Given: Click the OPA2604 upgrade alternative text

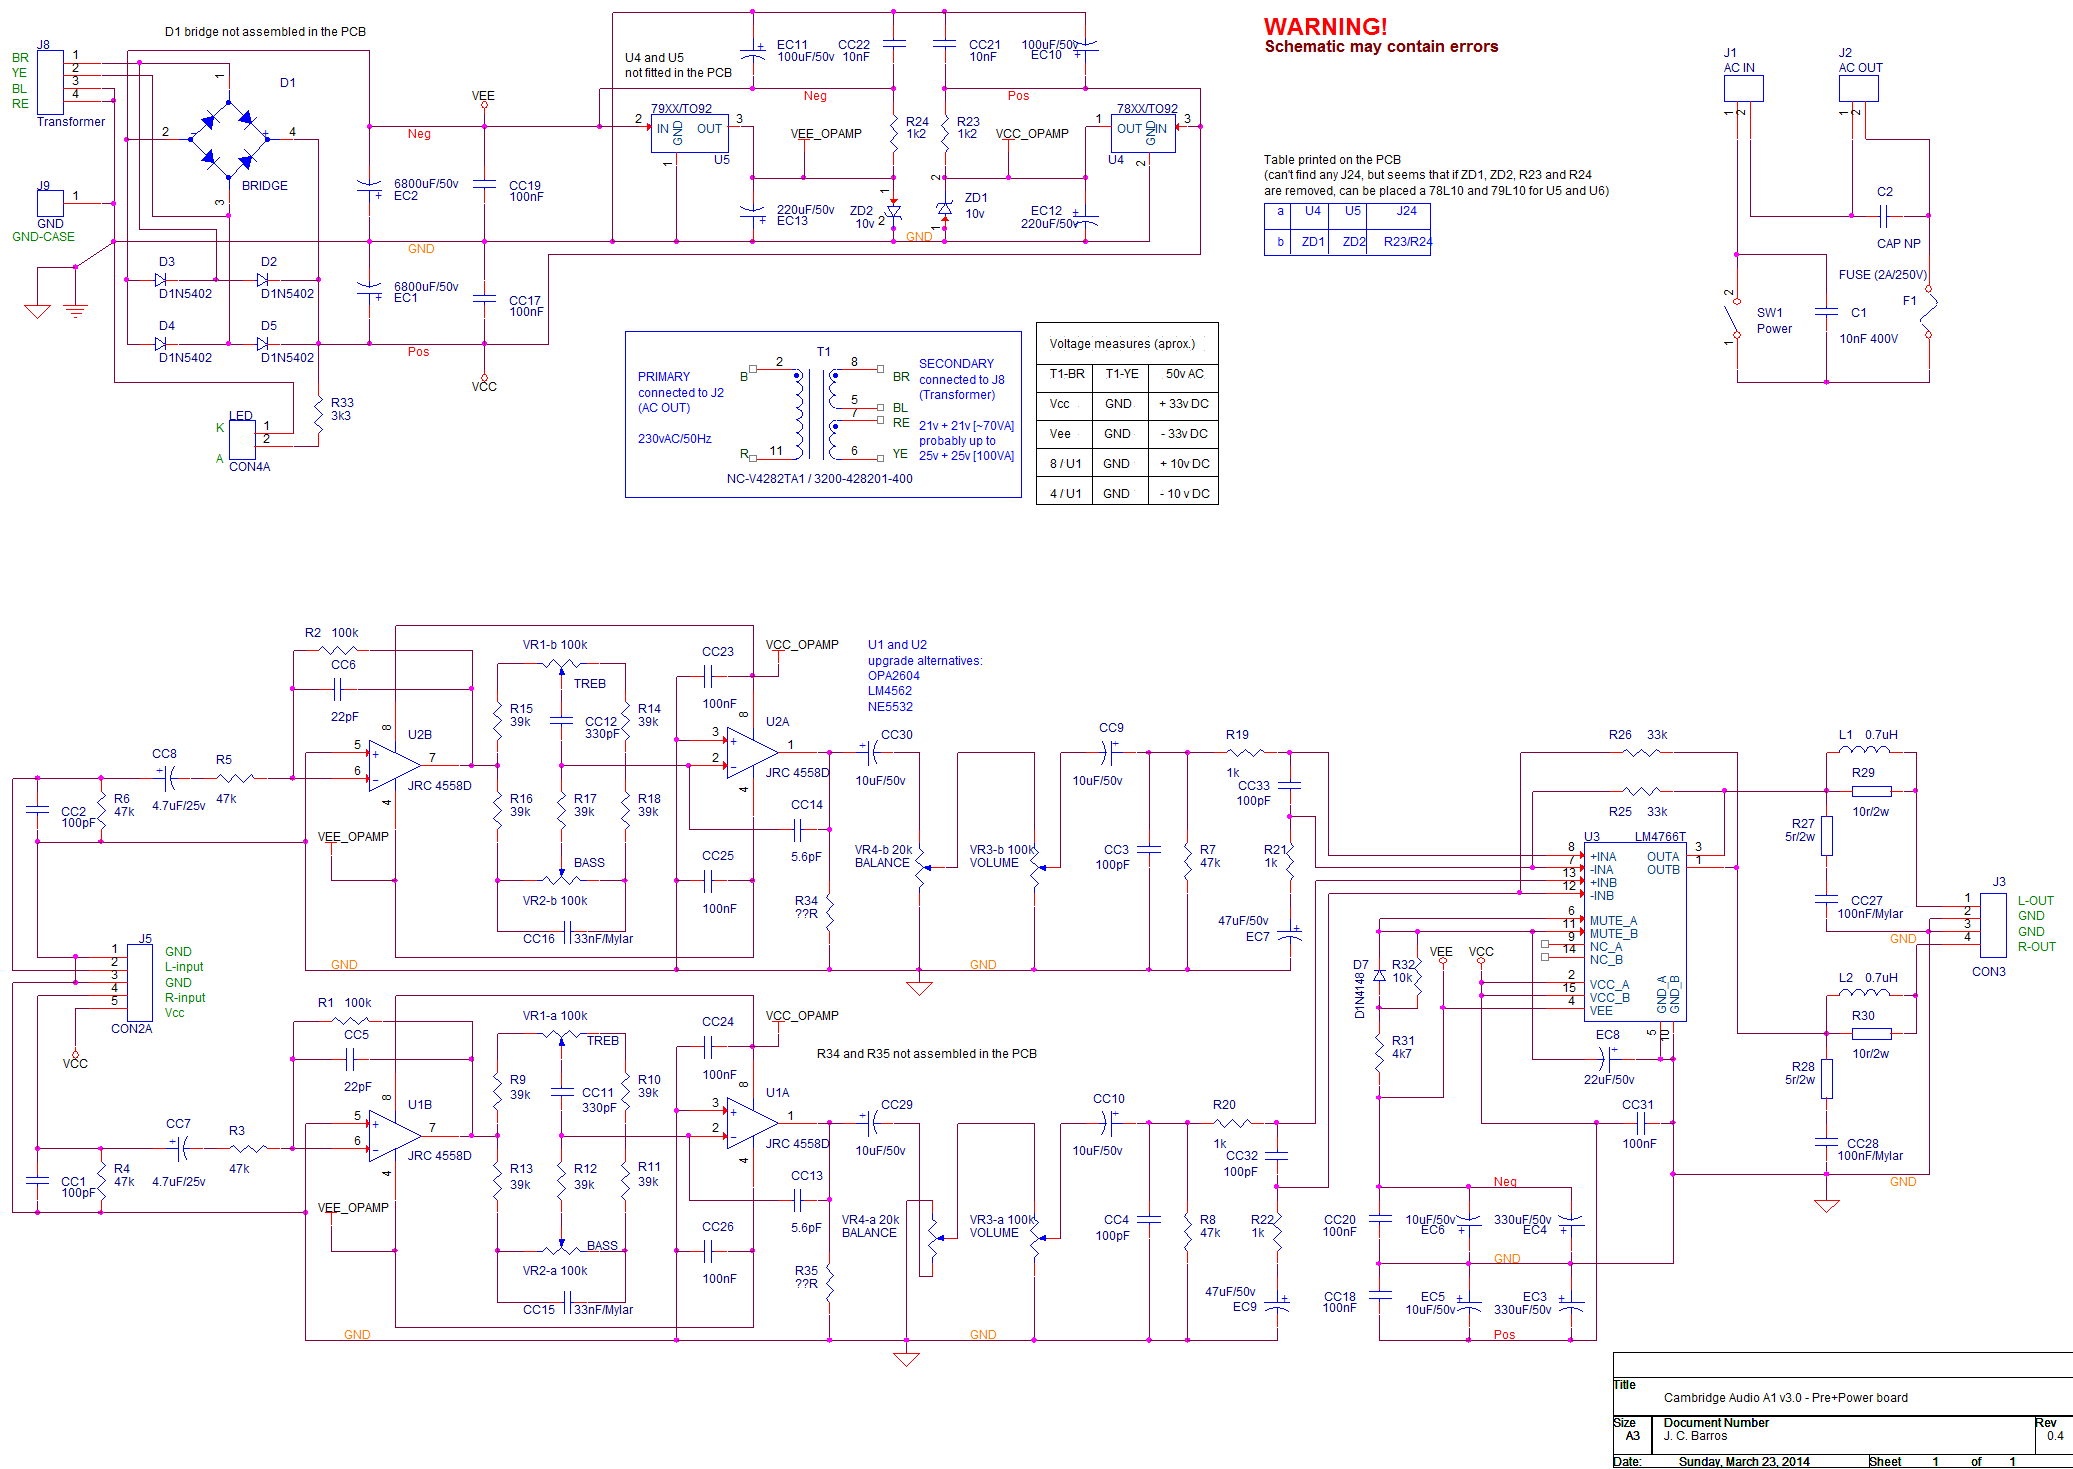Looking at the screenshot, I should click(x=893, y=675).
